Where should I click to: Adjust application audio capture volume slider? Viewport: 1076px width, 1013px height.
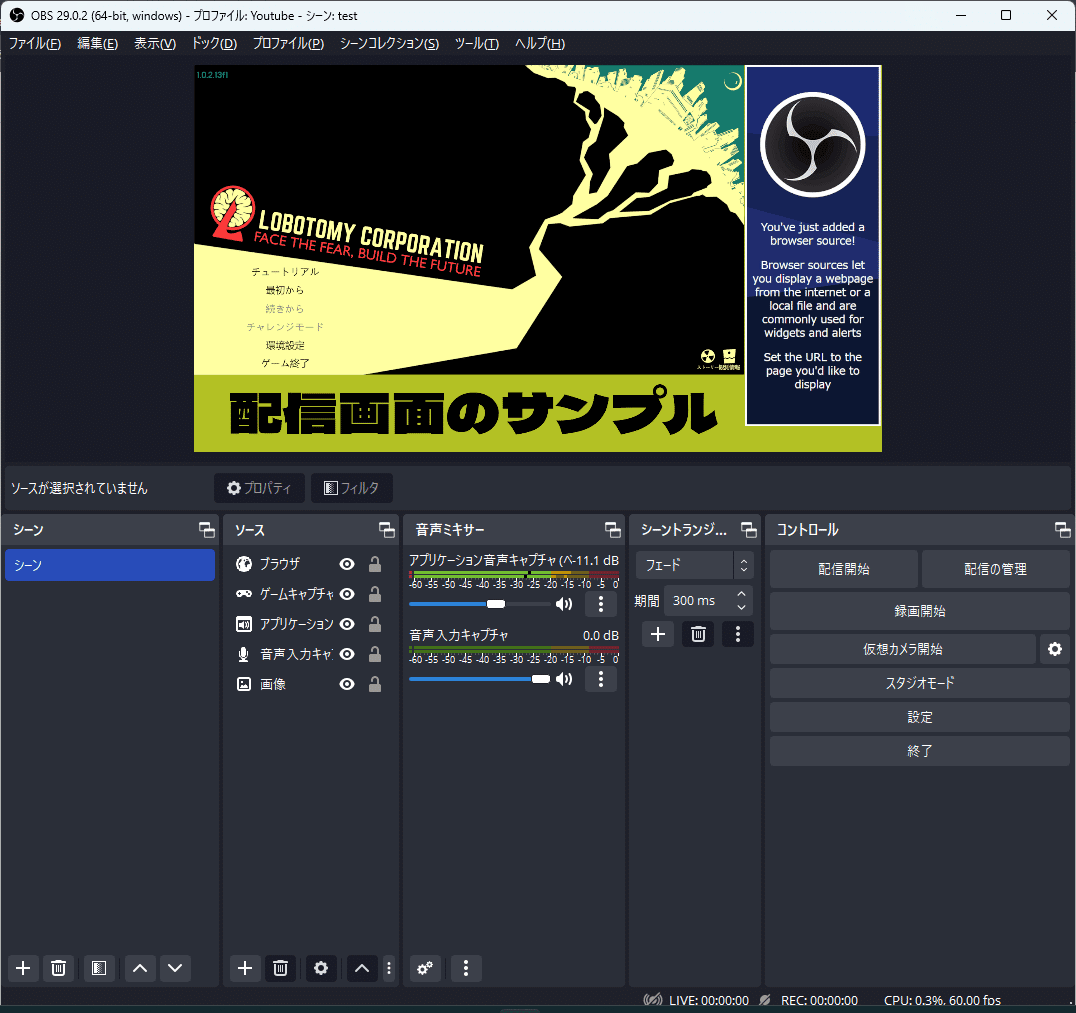(480, 604)
